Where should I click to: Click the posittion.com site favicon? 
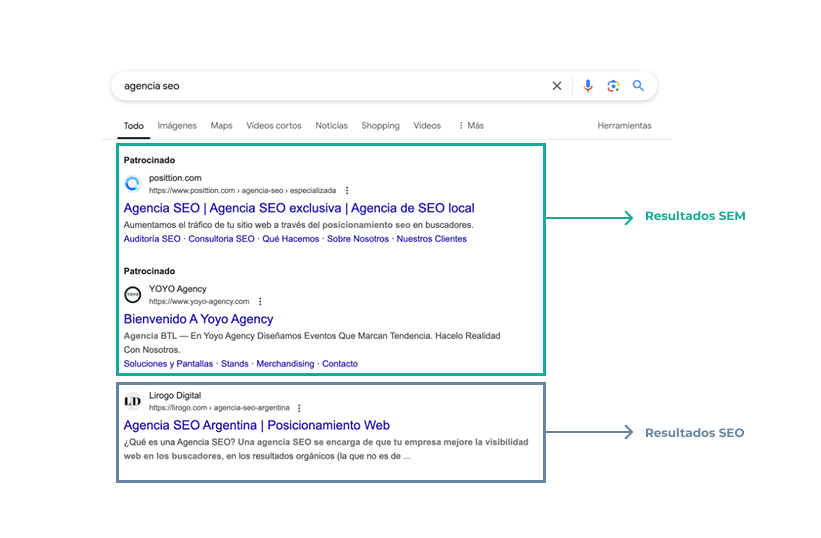(x=132, y=184)
